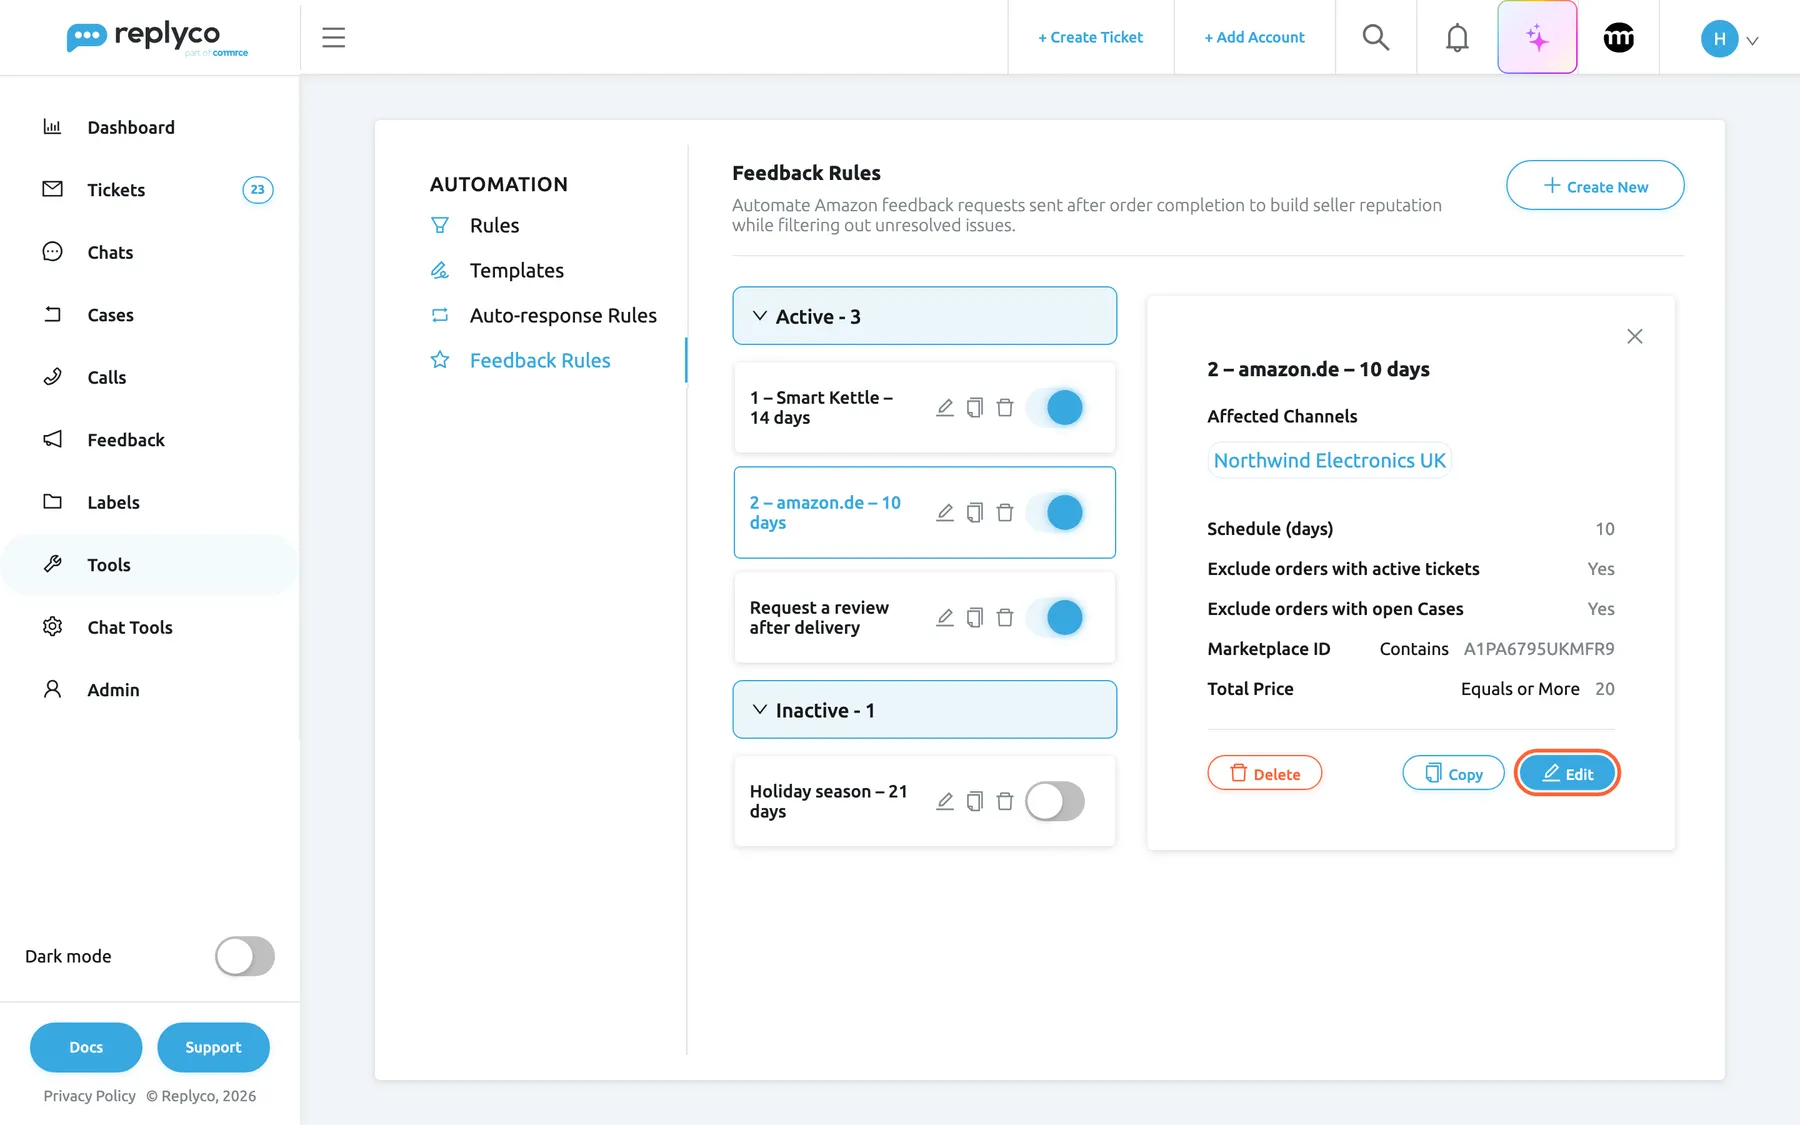Toggle off the amazon.de 10 days rule
The width and height of the screenshot is (1800, 1125).
tap(1055, 512)
